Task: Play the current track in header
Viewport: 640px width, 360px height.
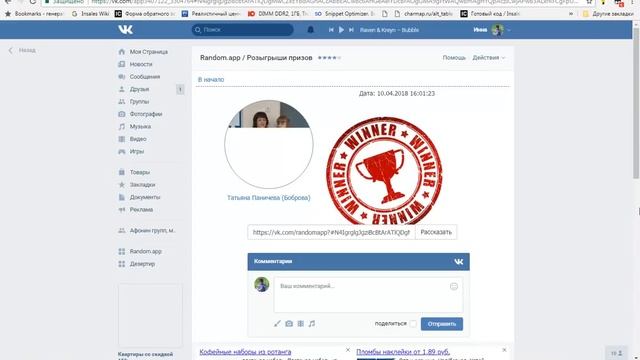Action: pos(341,30)
